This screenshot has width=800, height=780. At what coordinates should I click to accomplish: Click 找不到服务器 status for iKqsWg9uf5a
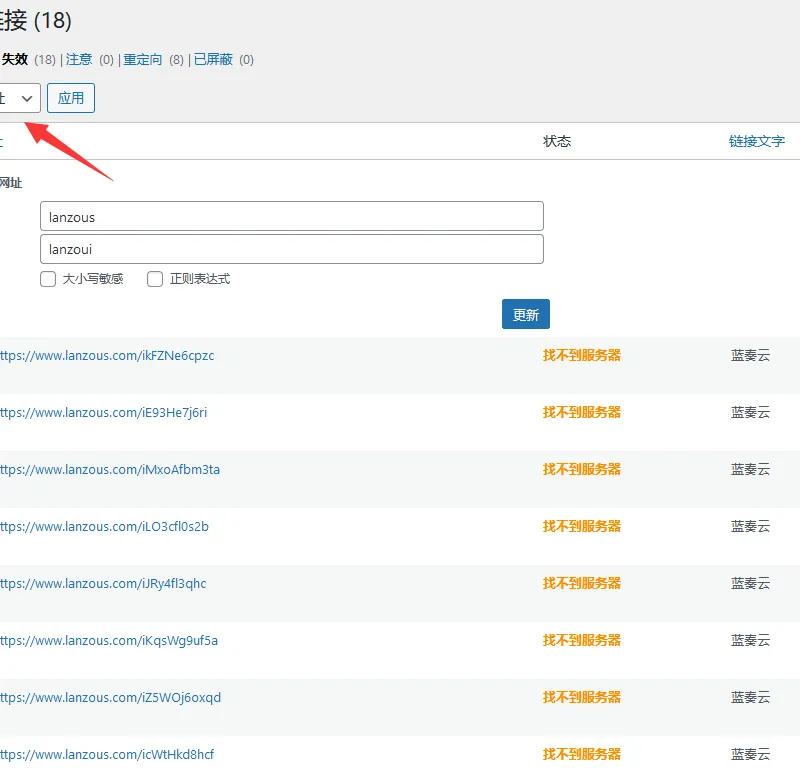pyautogui.click(x=582, y=641)
